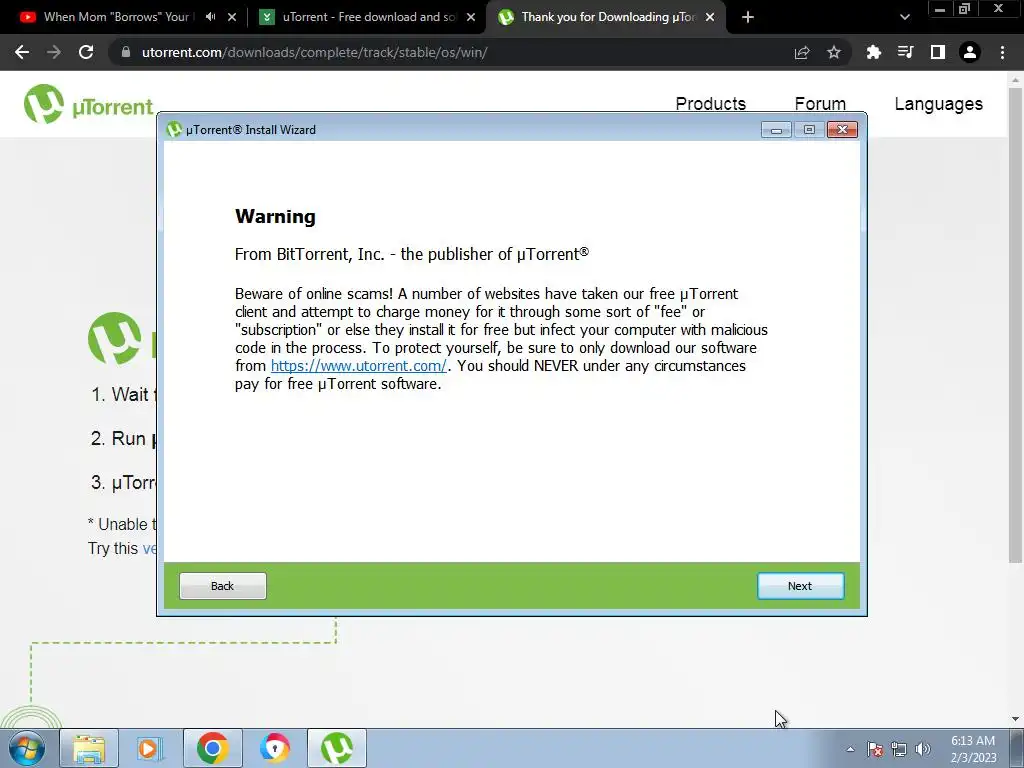Viewport: 1024px width, 768px height.
Task: Close the µTorrent Install Wizard window
Action: [x=842, y=129]
